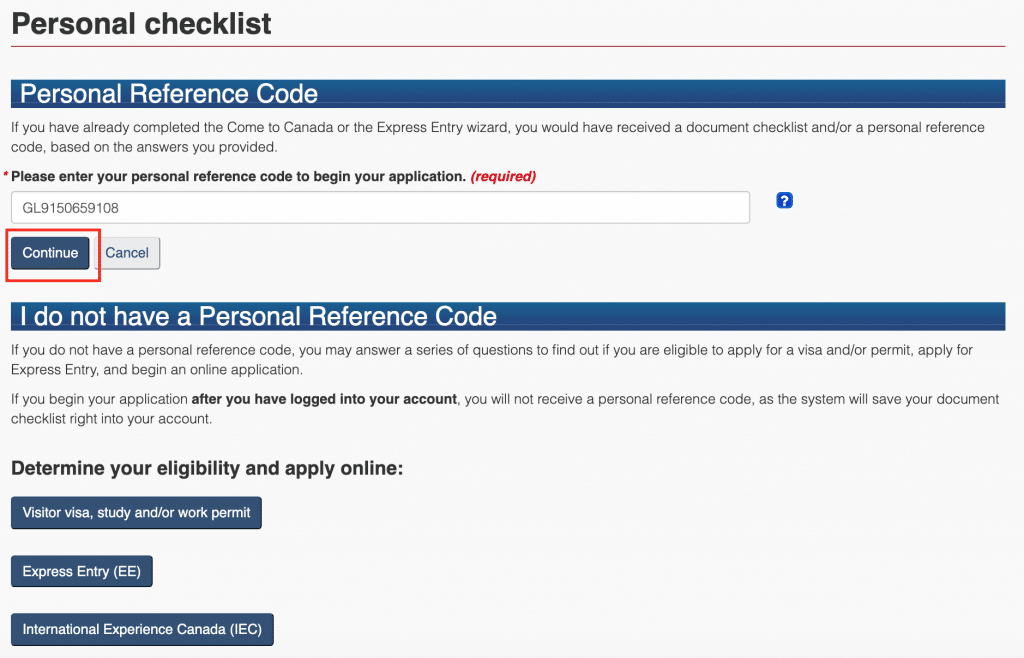Click the Personal Reference Code section header
The height and width of the screenshot is (658, 1024).
coord(169,94)
